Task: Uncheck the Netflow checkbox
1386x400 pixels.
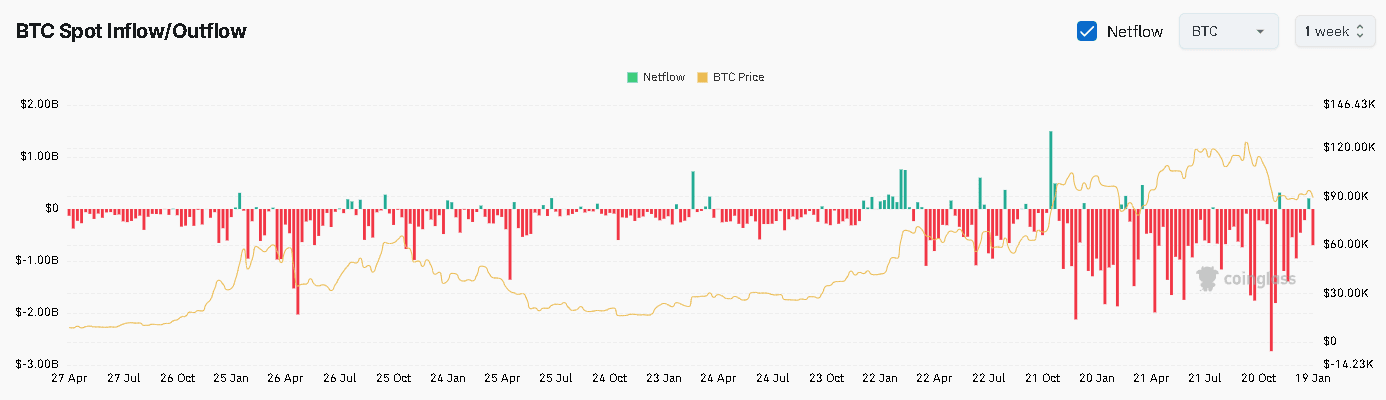Action: tap(1087, 31)
